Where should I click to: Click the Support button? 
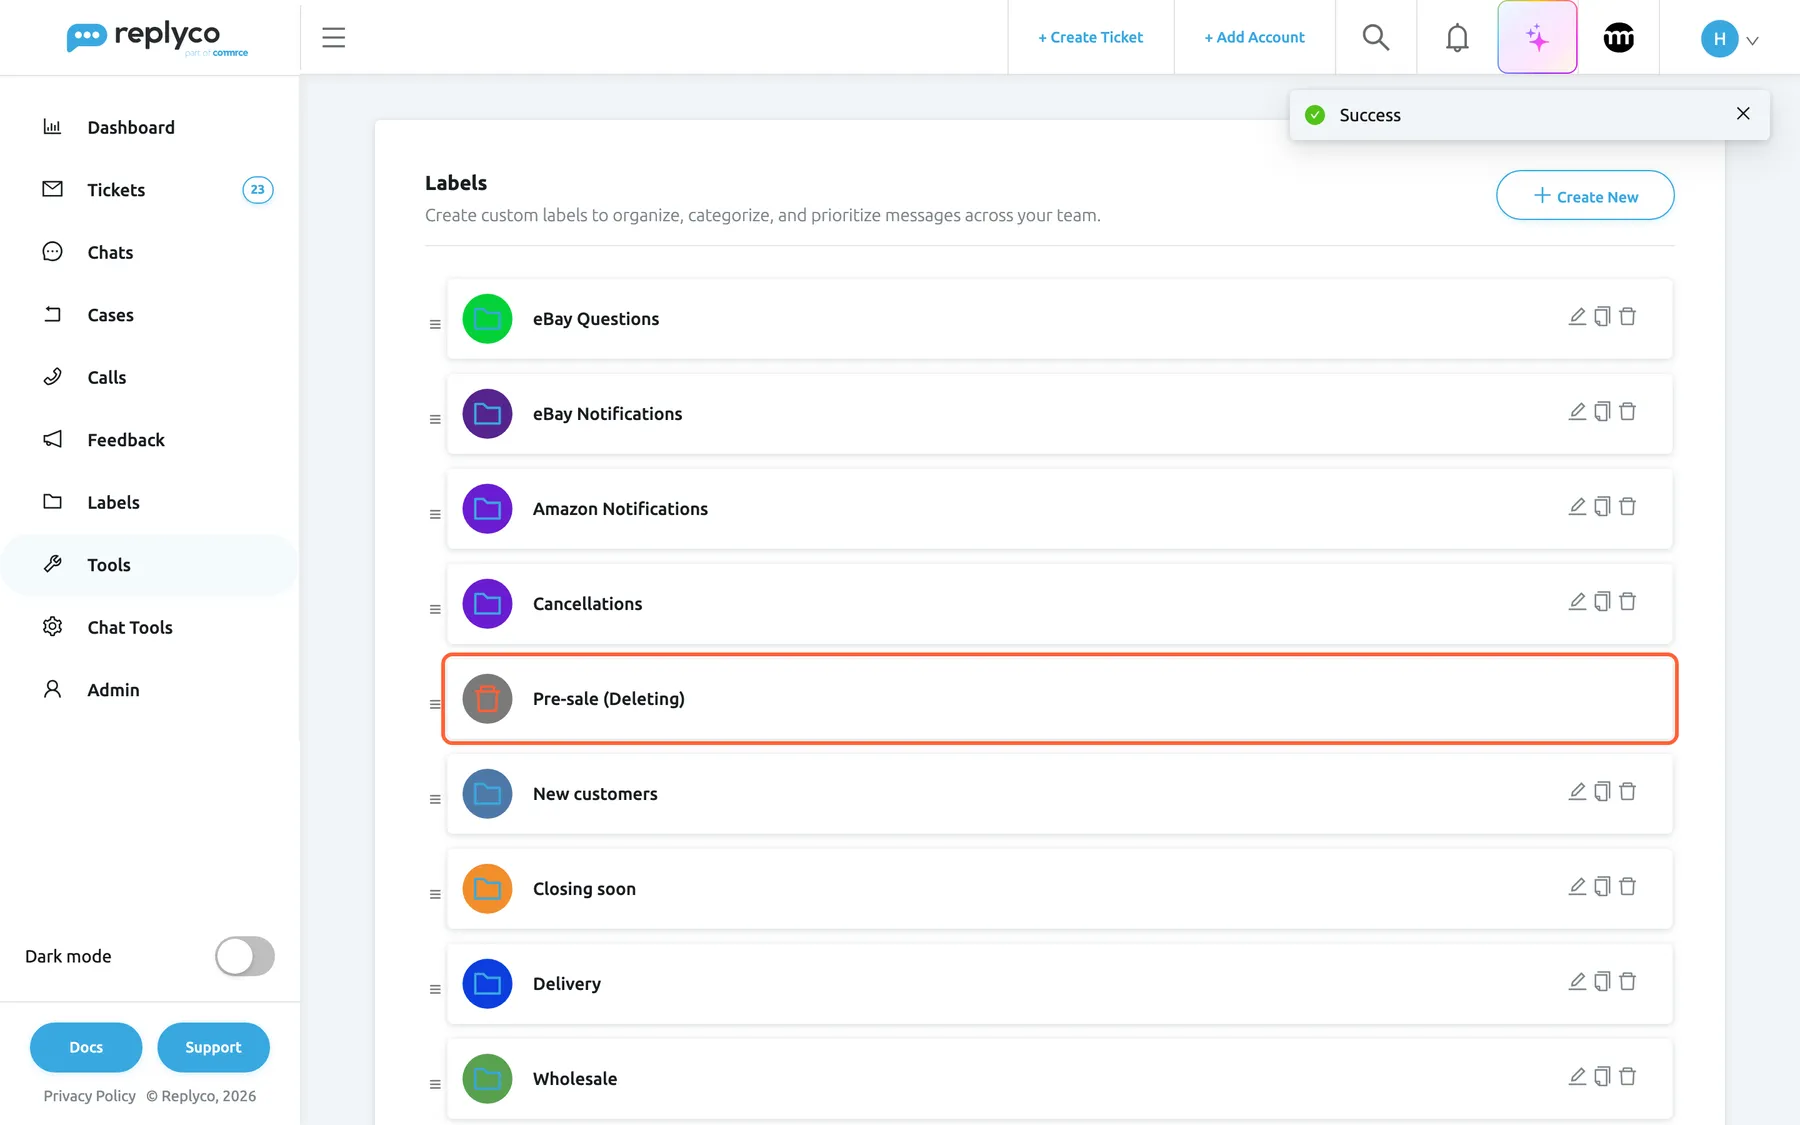(x=213, y=1047)
